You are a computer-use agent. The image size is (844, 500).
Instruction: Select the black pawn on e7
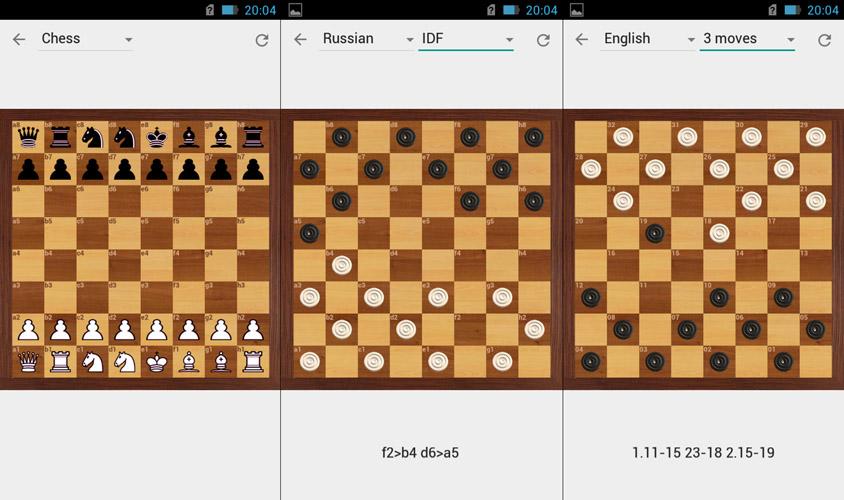click(157, 170)
